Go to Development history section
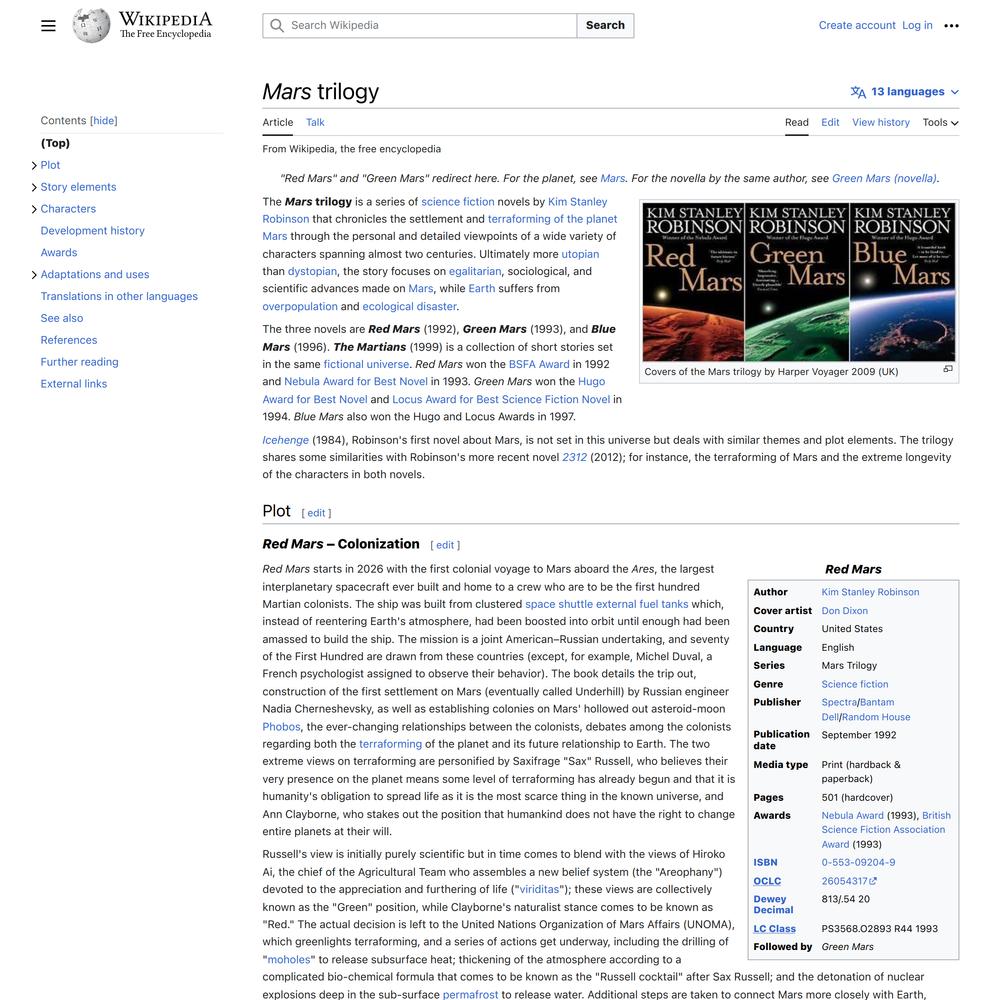 pyautogui.click(x=92, y=231)
